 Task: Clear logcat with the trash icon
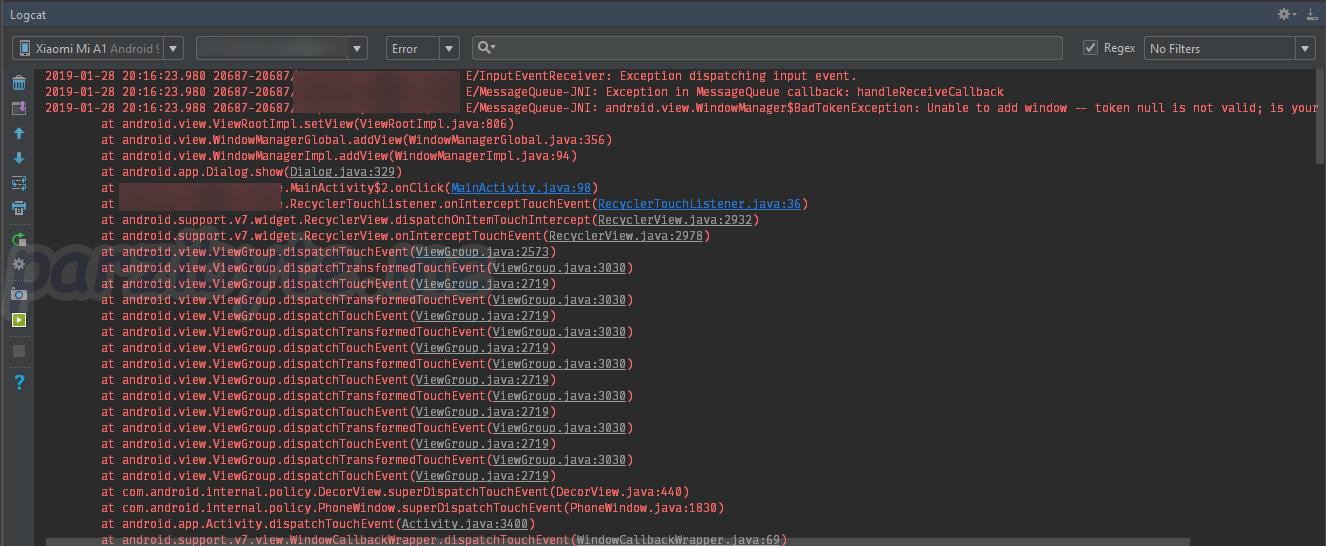pos(18,83)
